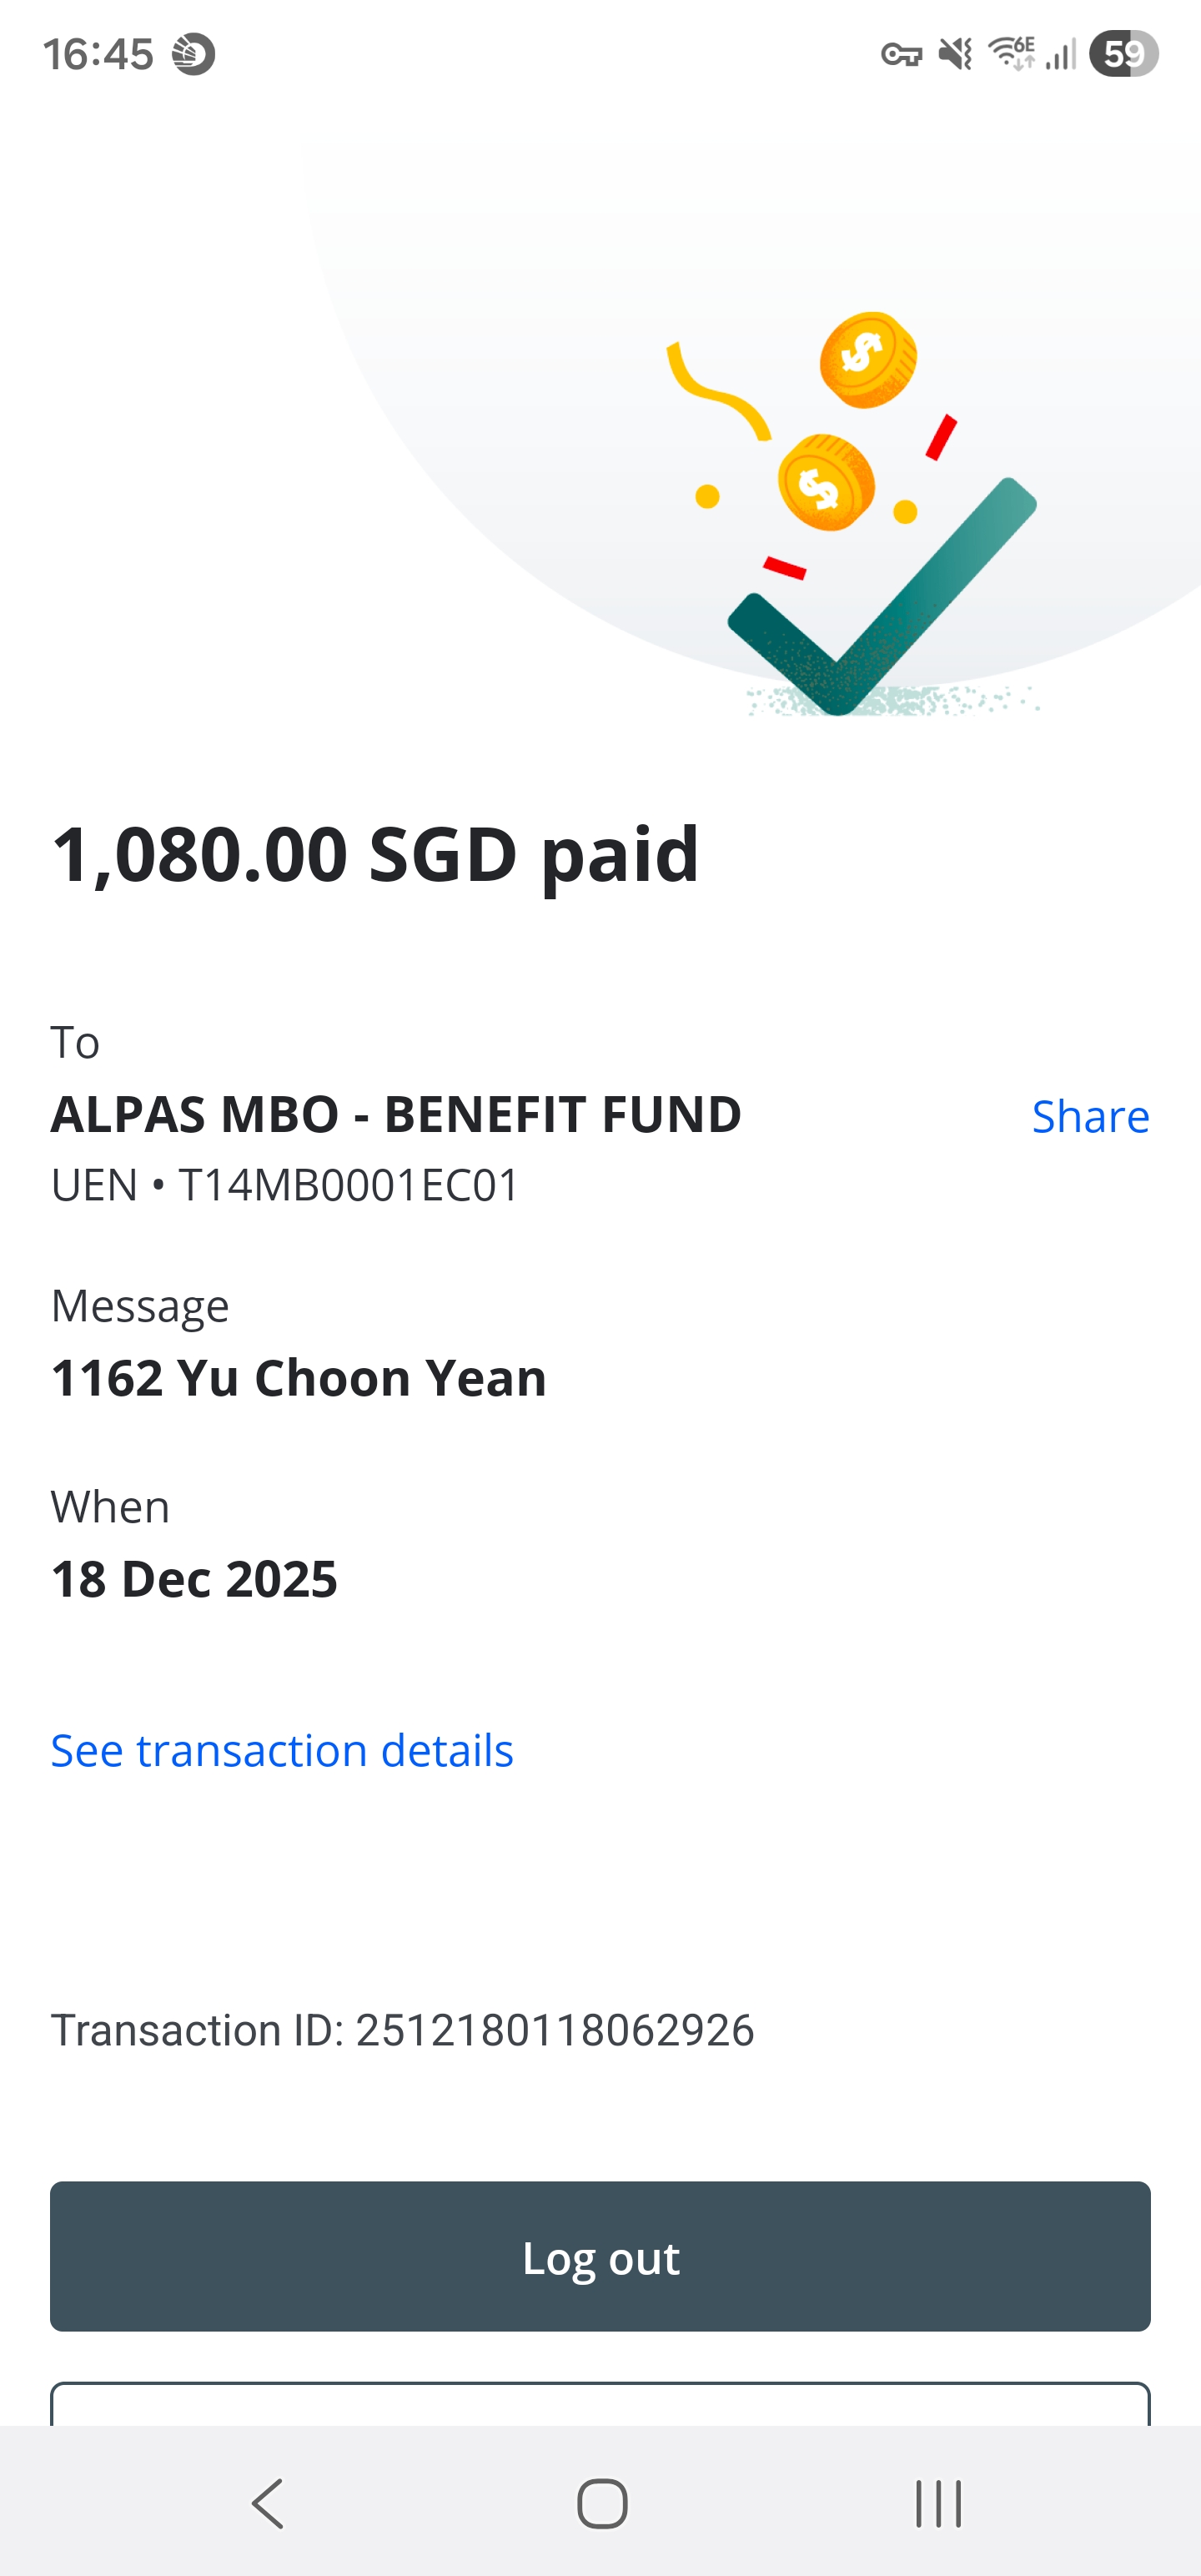The width and height of the screenshot is (1201, 2576).
Task: Tap the battery level 59 indicator
Action: coord(1123,53)
